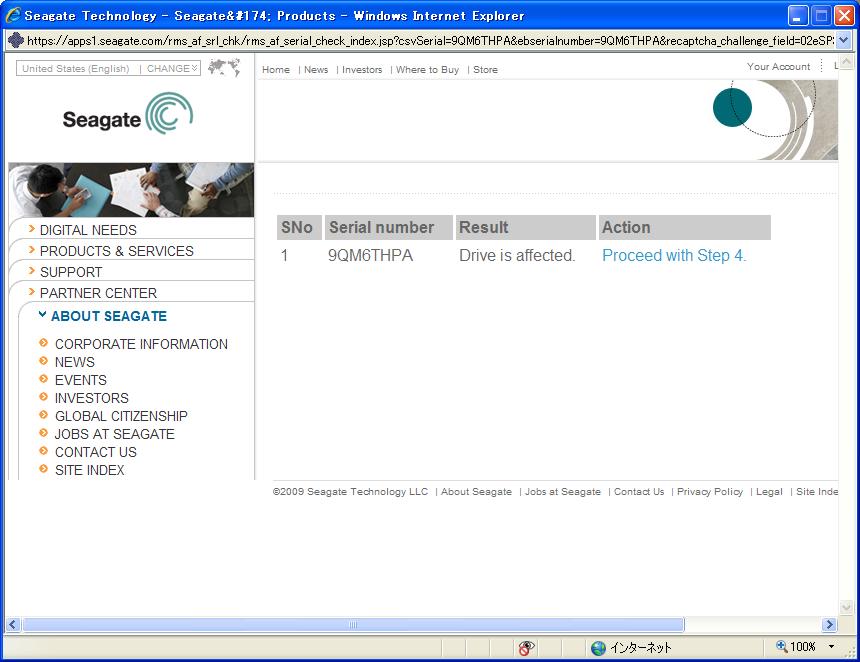Screen dimensions: 860x662
Task: Click the Proceed with Step 4 link
Action: (x=674, y=256)
